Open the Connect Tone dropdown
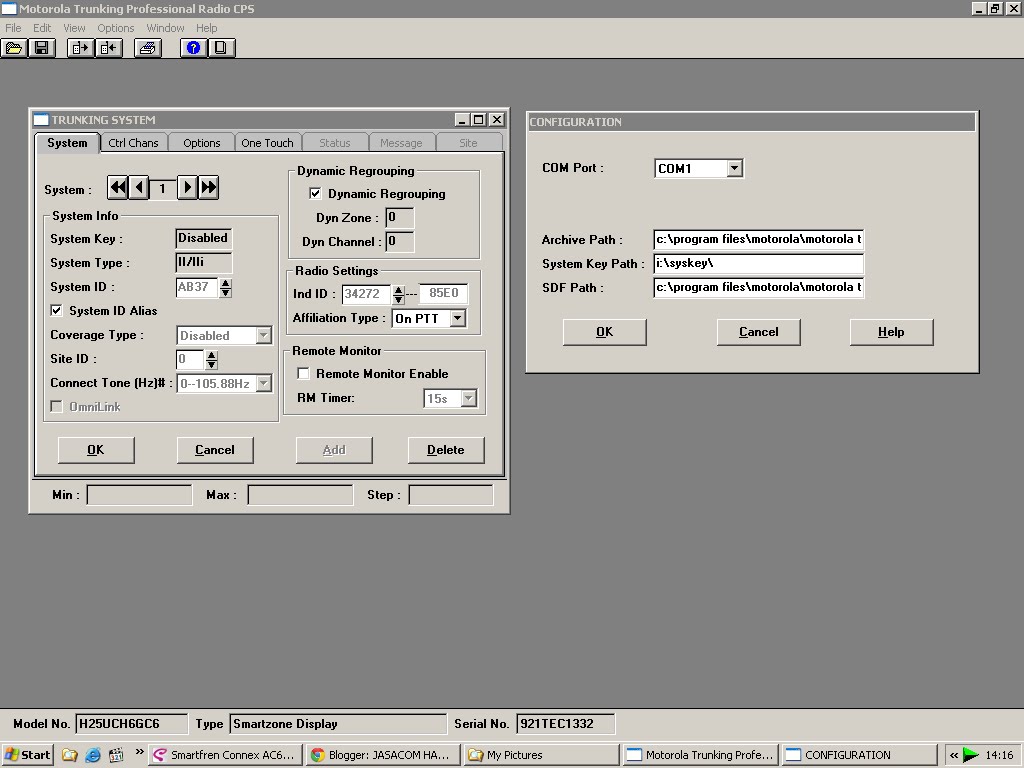This screenshot has height=768, width=1024. (263, 383)
